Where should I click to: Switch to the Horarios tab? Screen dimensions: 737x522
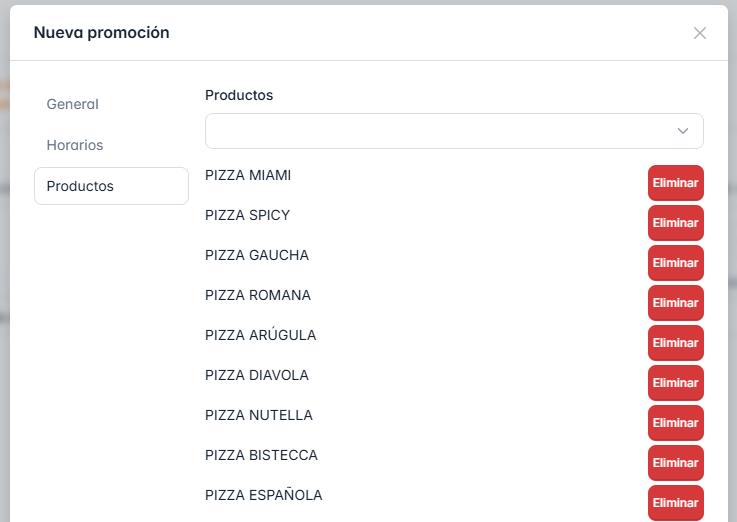[x=75, y=145]
